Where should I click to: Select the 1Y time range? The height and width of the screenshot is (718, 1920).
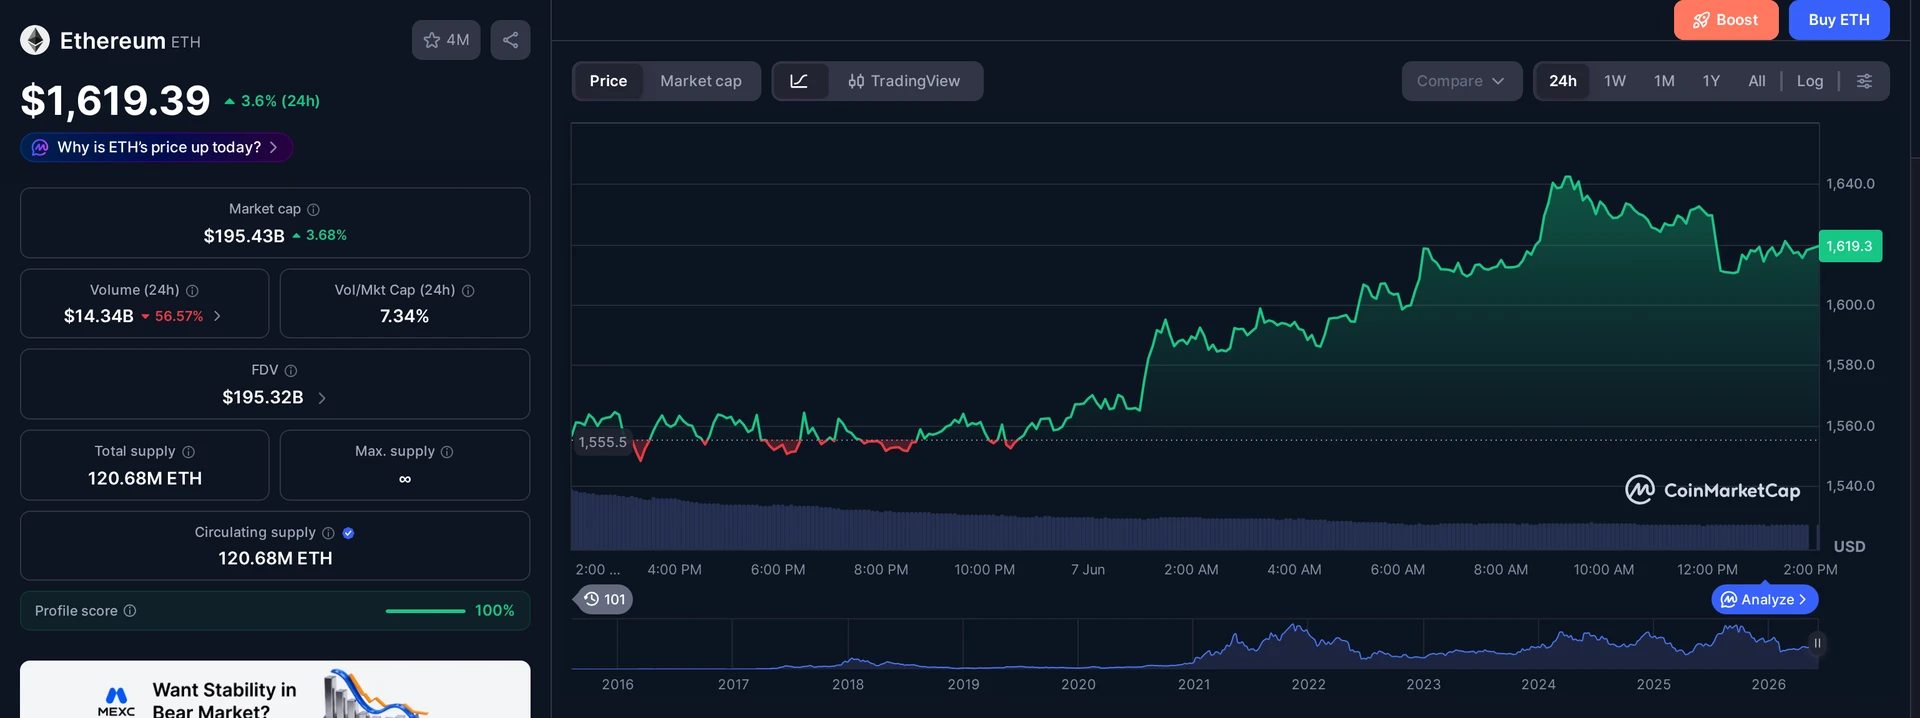[1711, 81]
